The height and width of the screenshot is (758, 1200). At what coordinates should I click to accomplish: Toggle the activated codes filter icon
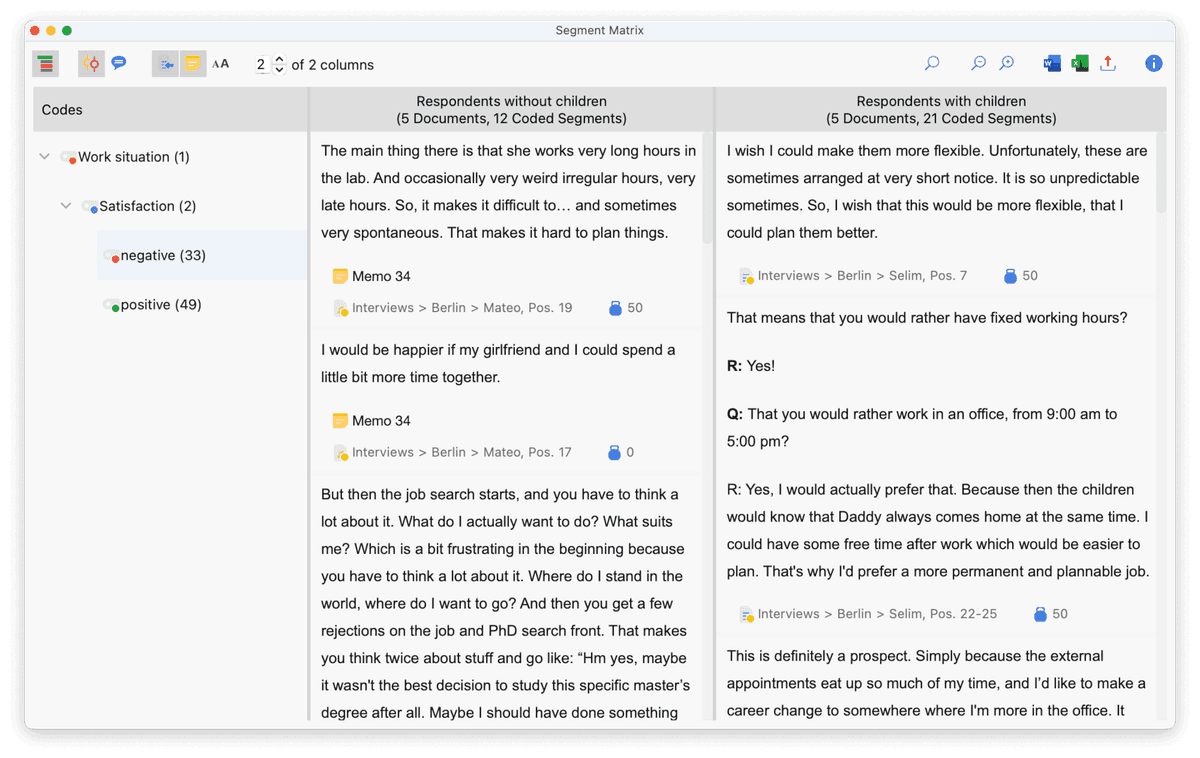click(91, 64)
